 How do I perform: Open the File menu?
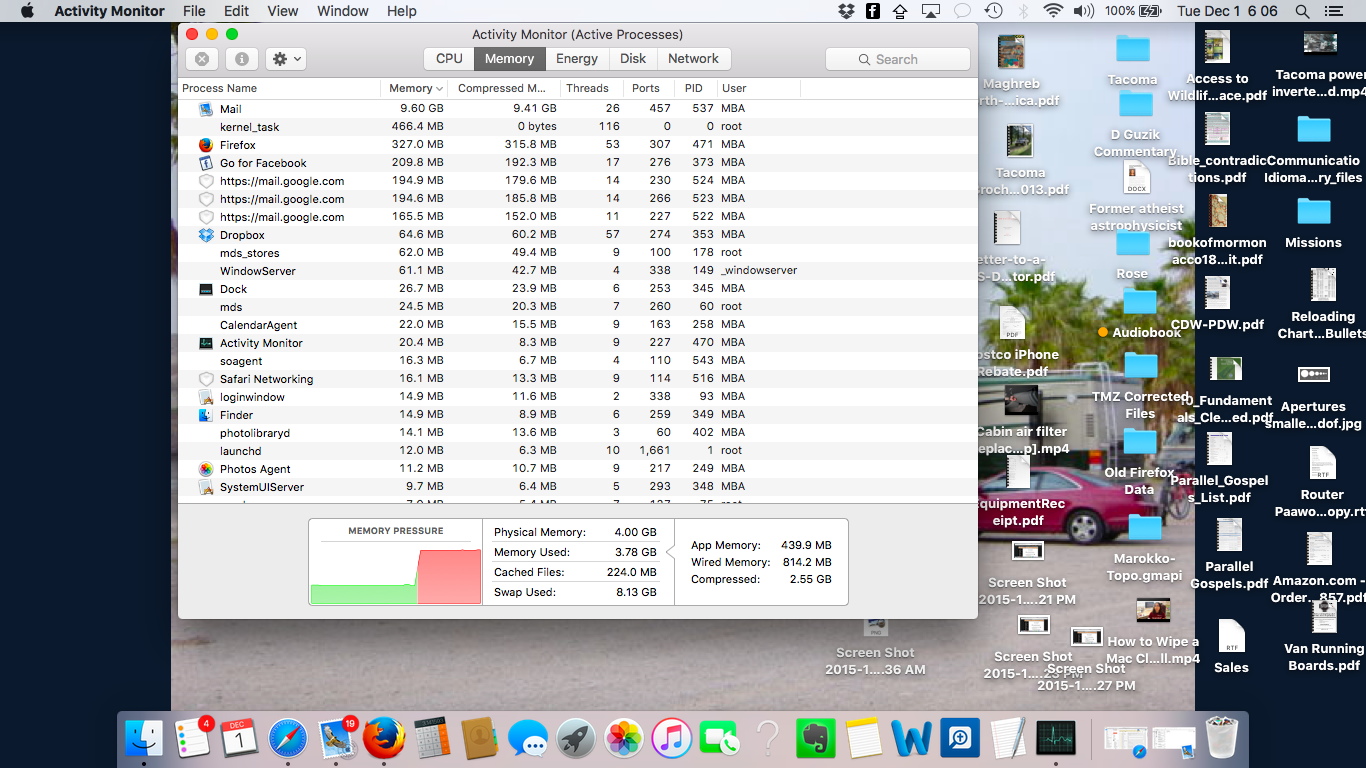coord(194,11)
